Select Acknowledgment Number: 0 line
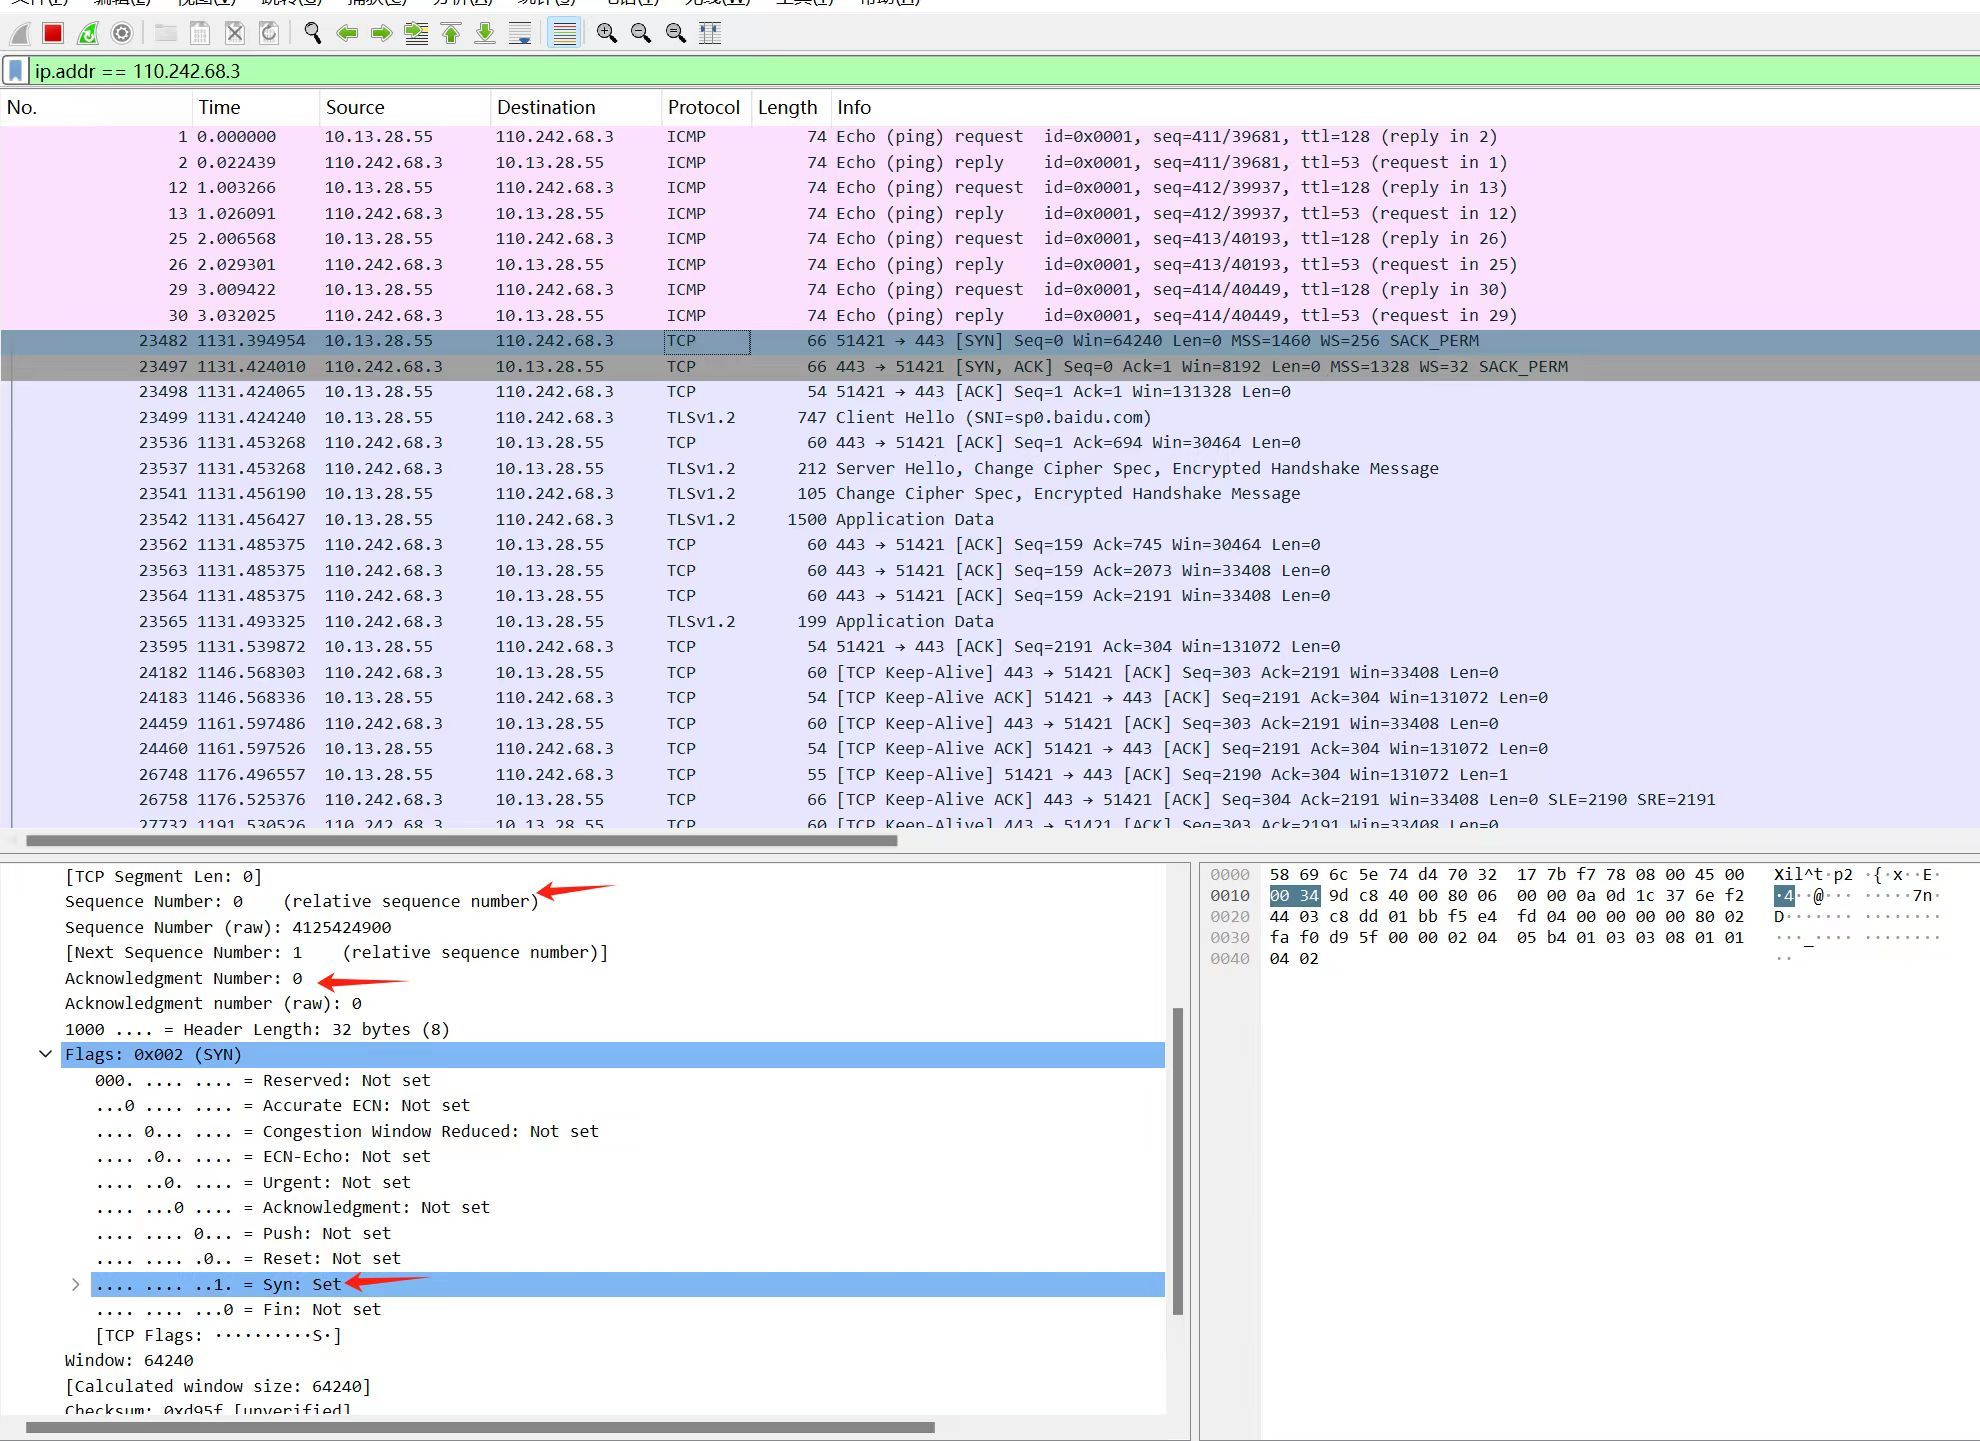Screen dimensions: 1980x1441 point(184,978)
